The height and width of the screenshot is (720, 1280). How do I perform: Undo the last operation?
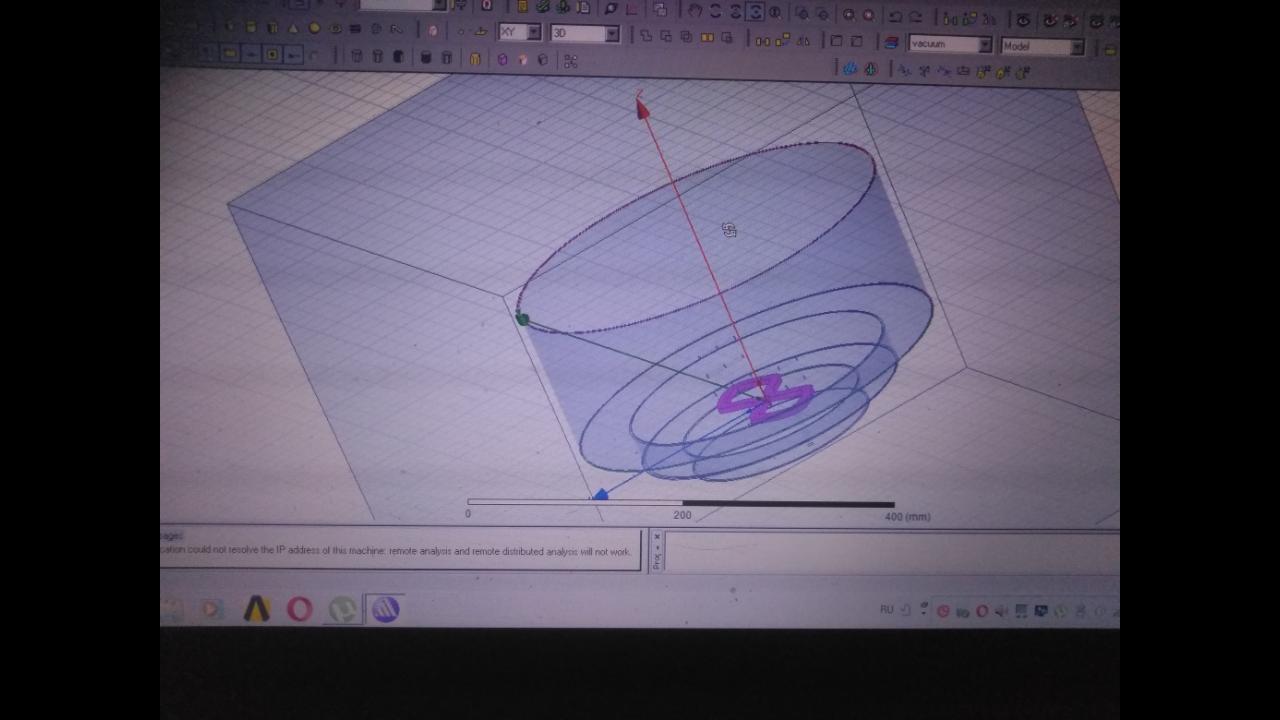[x=895, y=16]
